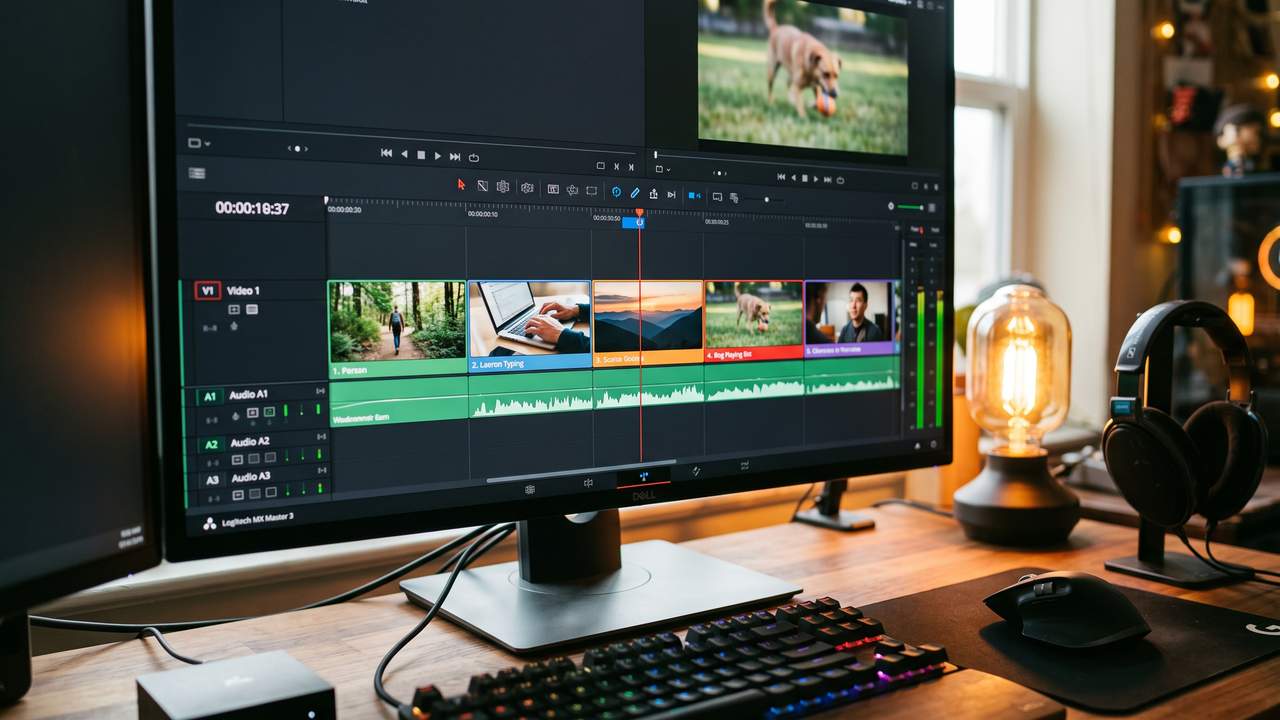The height and width of the screenshot is (720, 1280).
Task: Toggle the blue snapping magnet icon
Action: pyautogui.click(x=616, y=192)
